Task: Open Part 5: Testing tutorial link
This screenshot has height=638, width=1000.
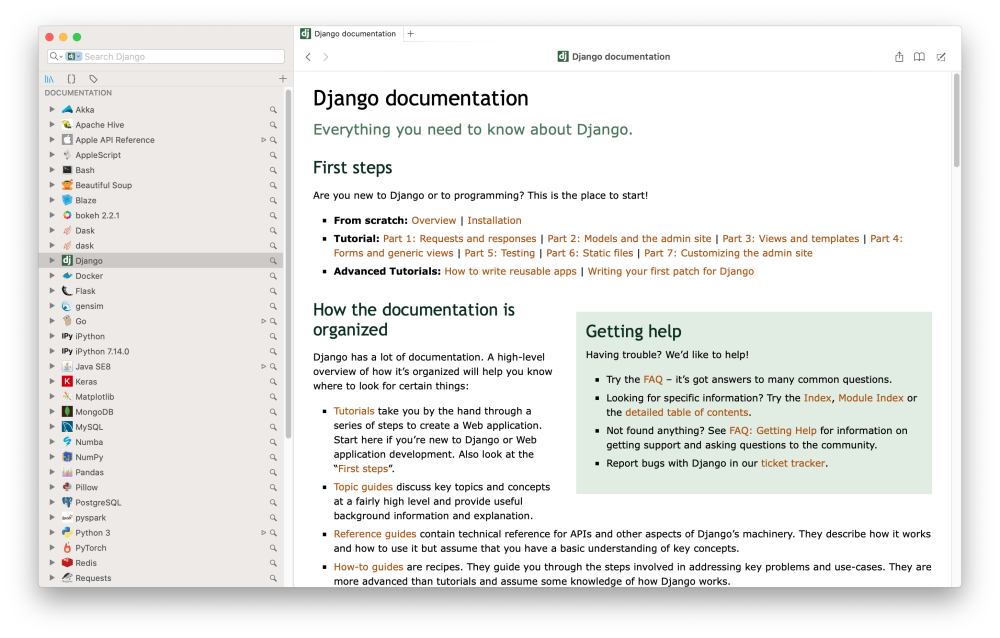Action: (x=499, y=253)
